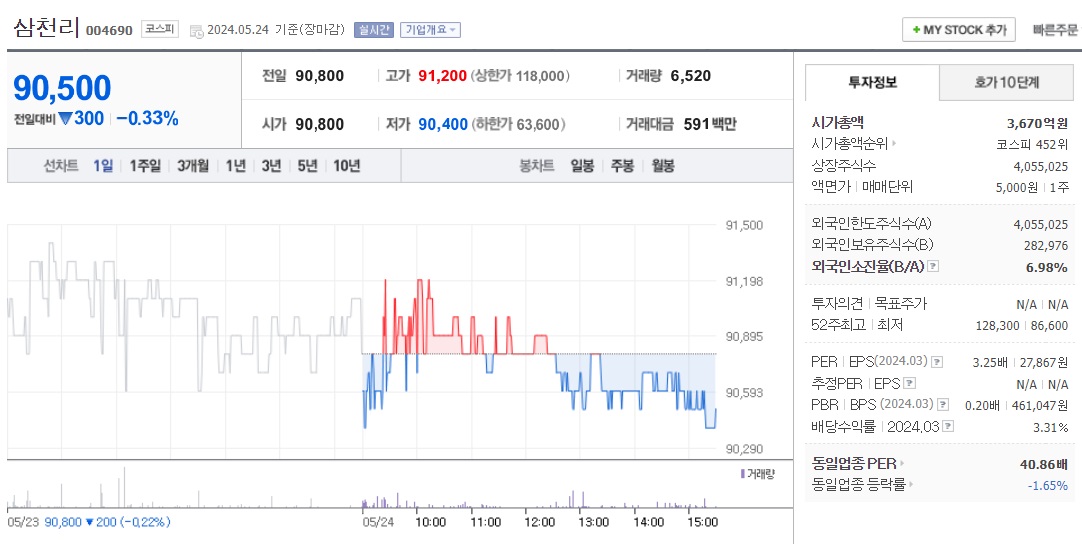
Task: Click the 동일업종 PER value 40.86배
Action: click(1044, 464)
